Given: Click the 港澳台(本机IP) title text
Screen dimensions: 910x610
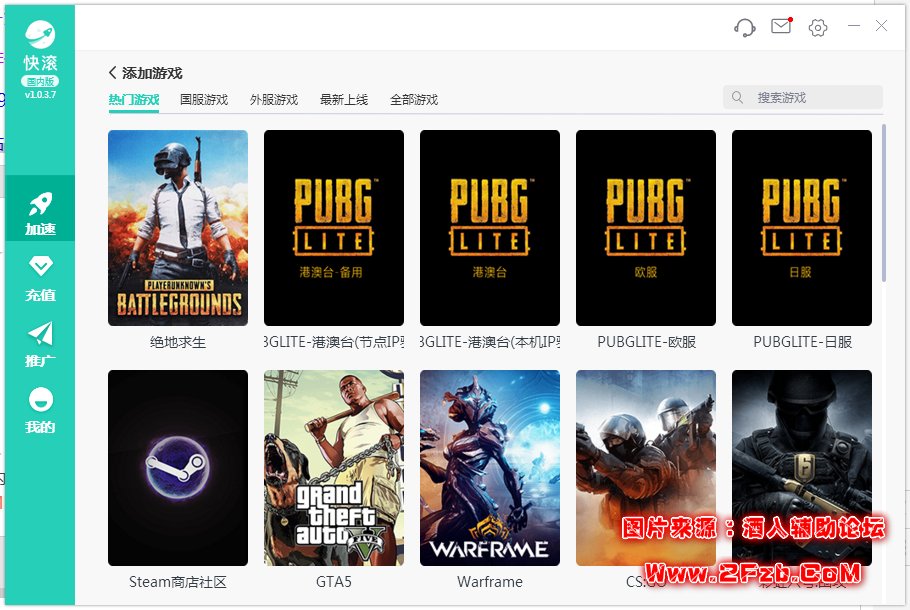Looking at the screenshot, I should pyautogui.click(x=490, y=342).
